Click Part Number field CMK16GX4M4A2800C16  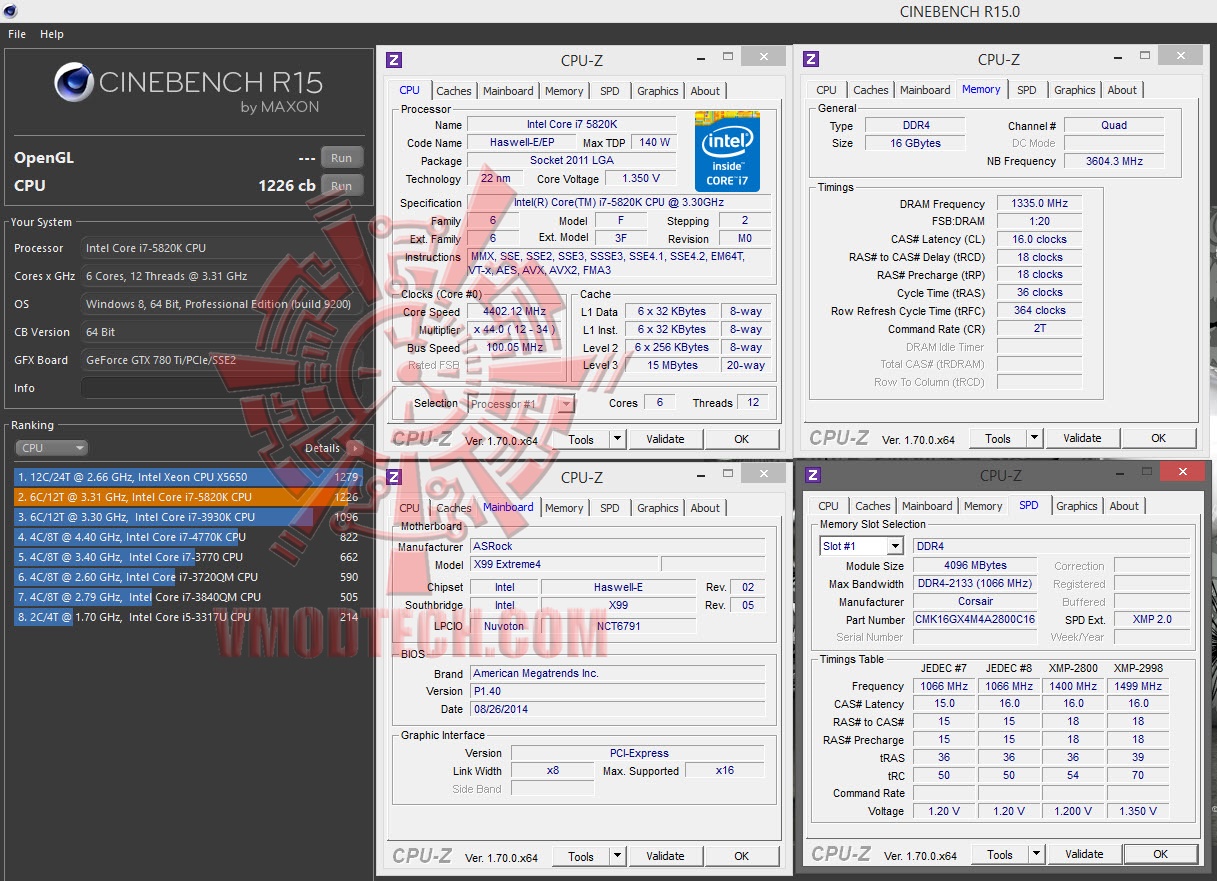coord(975,620)
